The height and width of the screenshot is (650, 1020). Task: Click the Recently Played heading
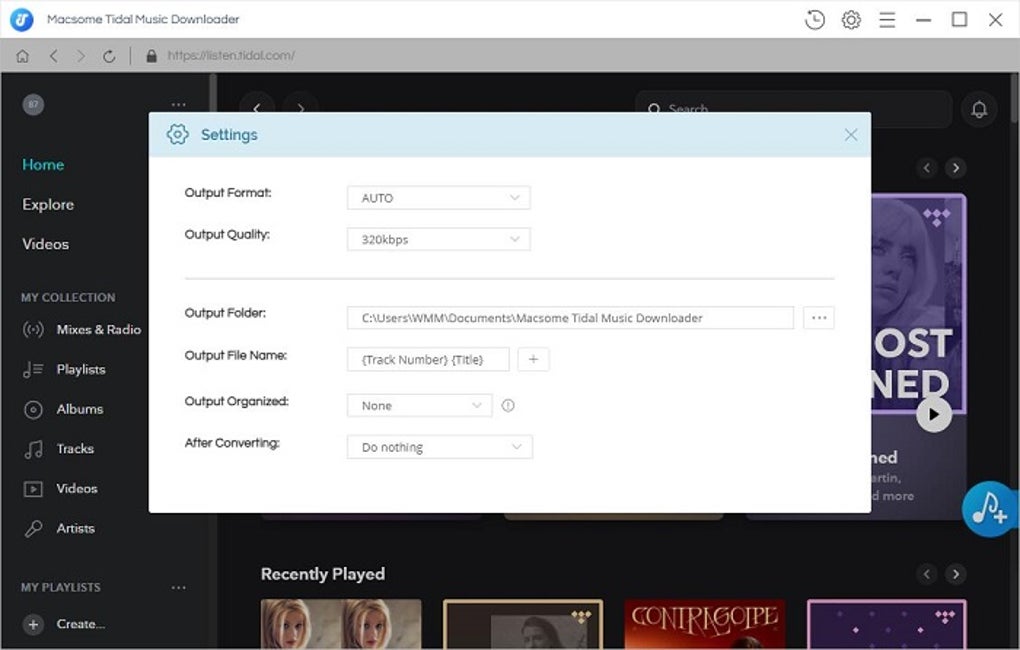pyautogui.click(x=323, y=574)
